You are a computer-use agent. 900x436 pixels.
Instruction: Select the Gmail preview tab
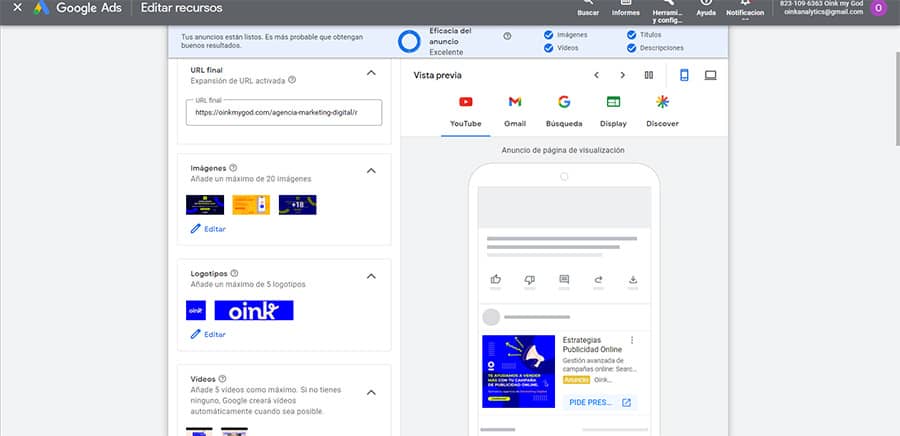515,112
